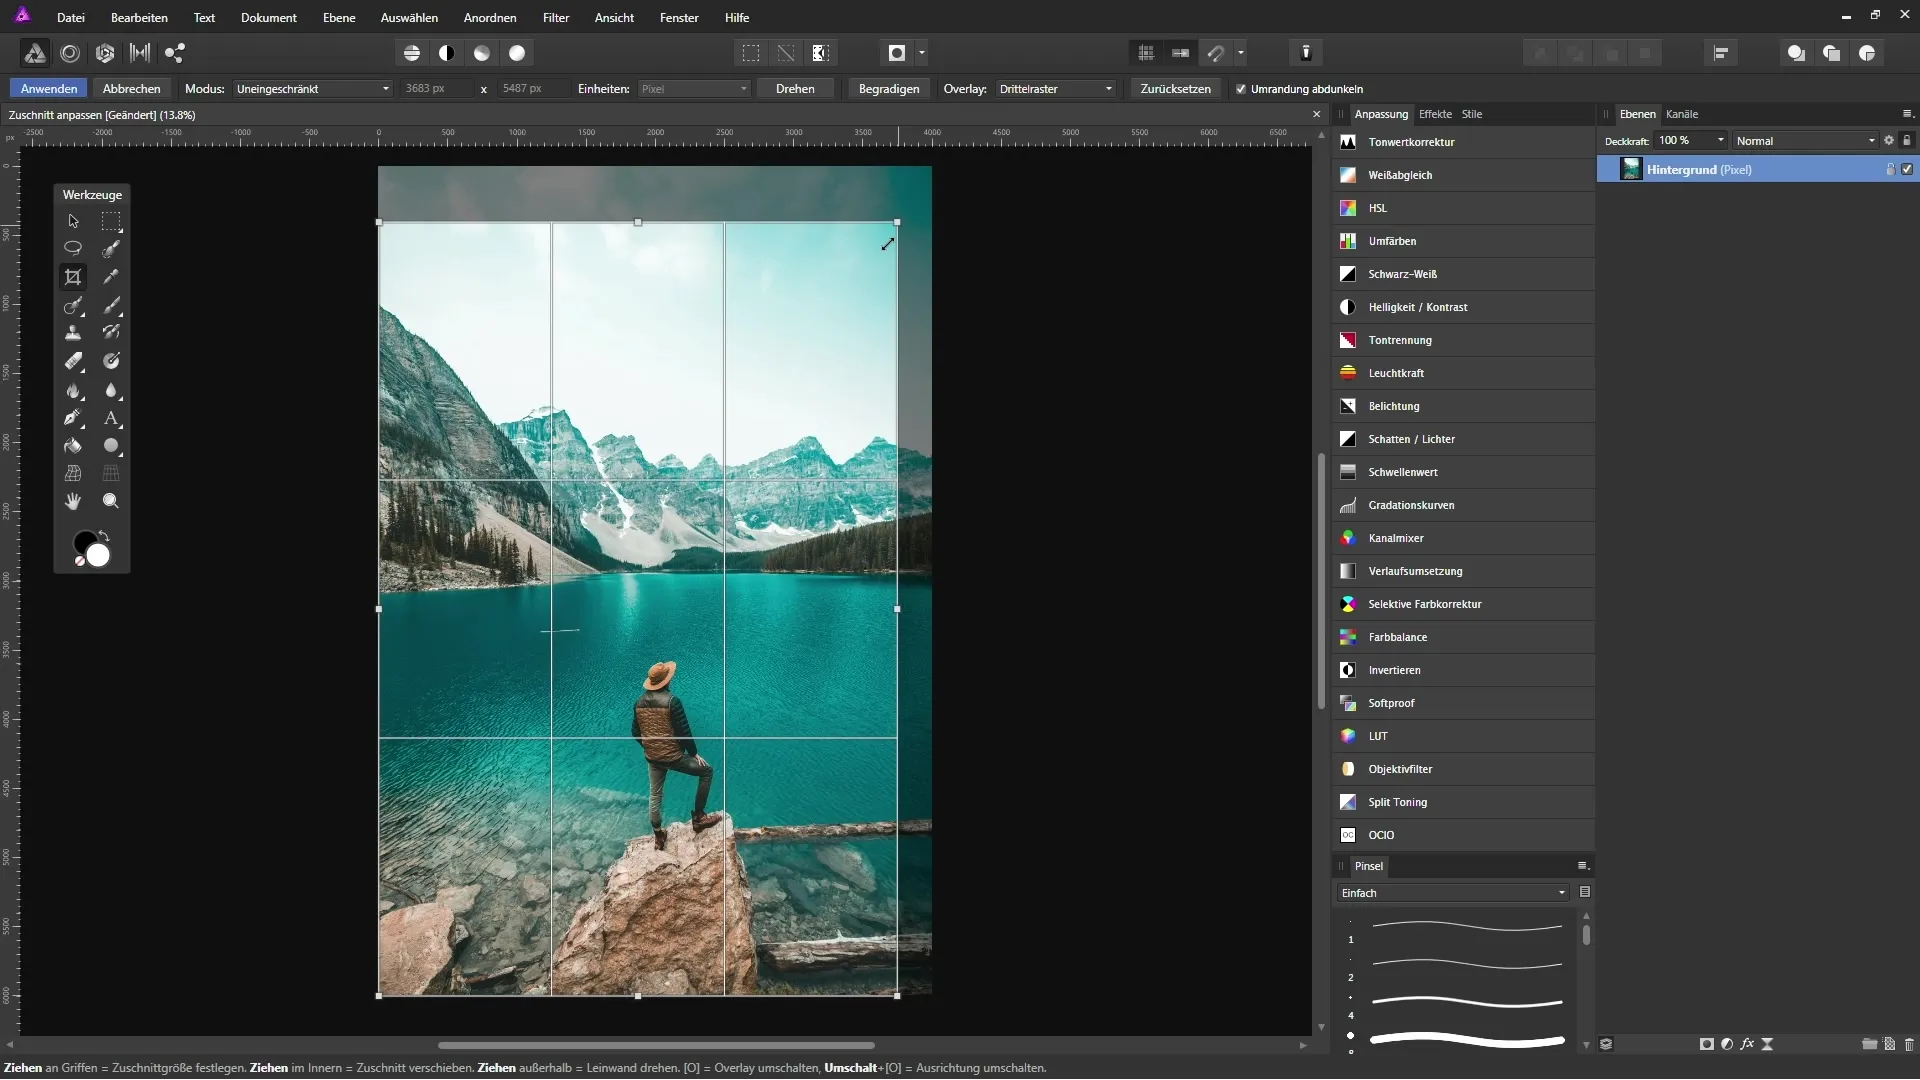1920x1080 pixels.
Task: Switch to the Tone Mapping Persona
Action: 140,53
